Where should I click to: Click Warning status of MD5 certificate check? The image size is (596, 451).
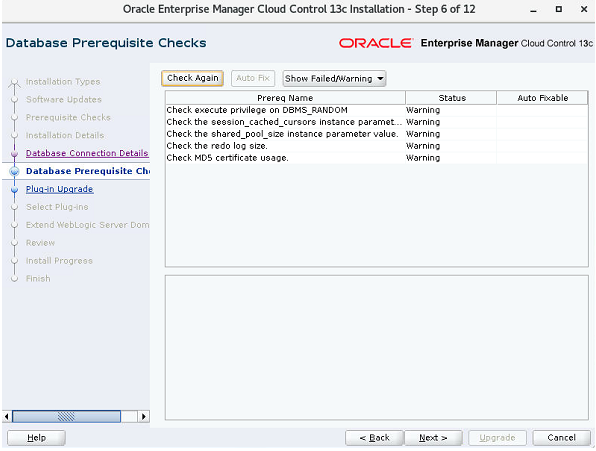point(423,158)
